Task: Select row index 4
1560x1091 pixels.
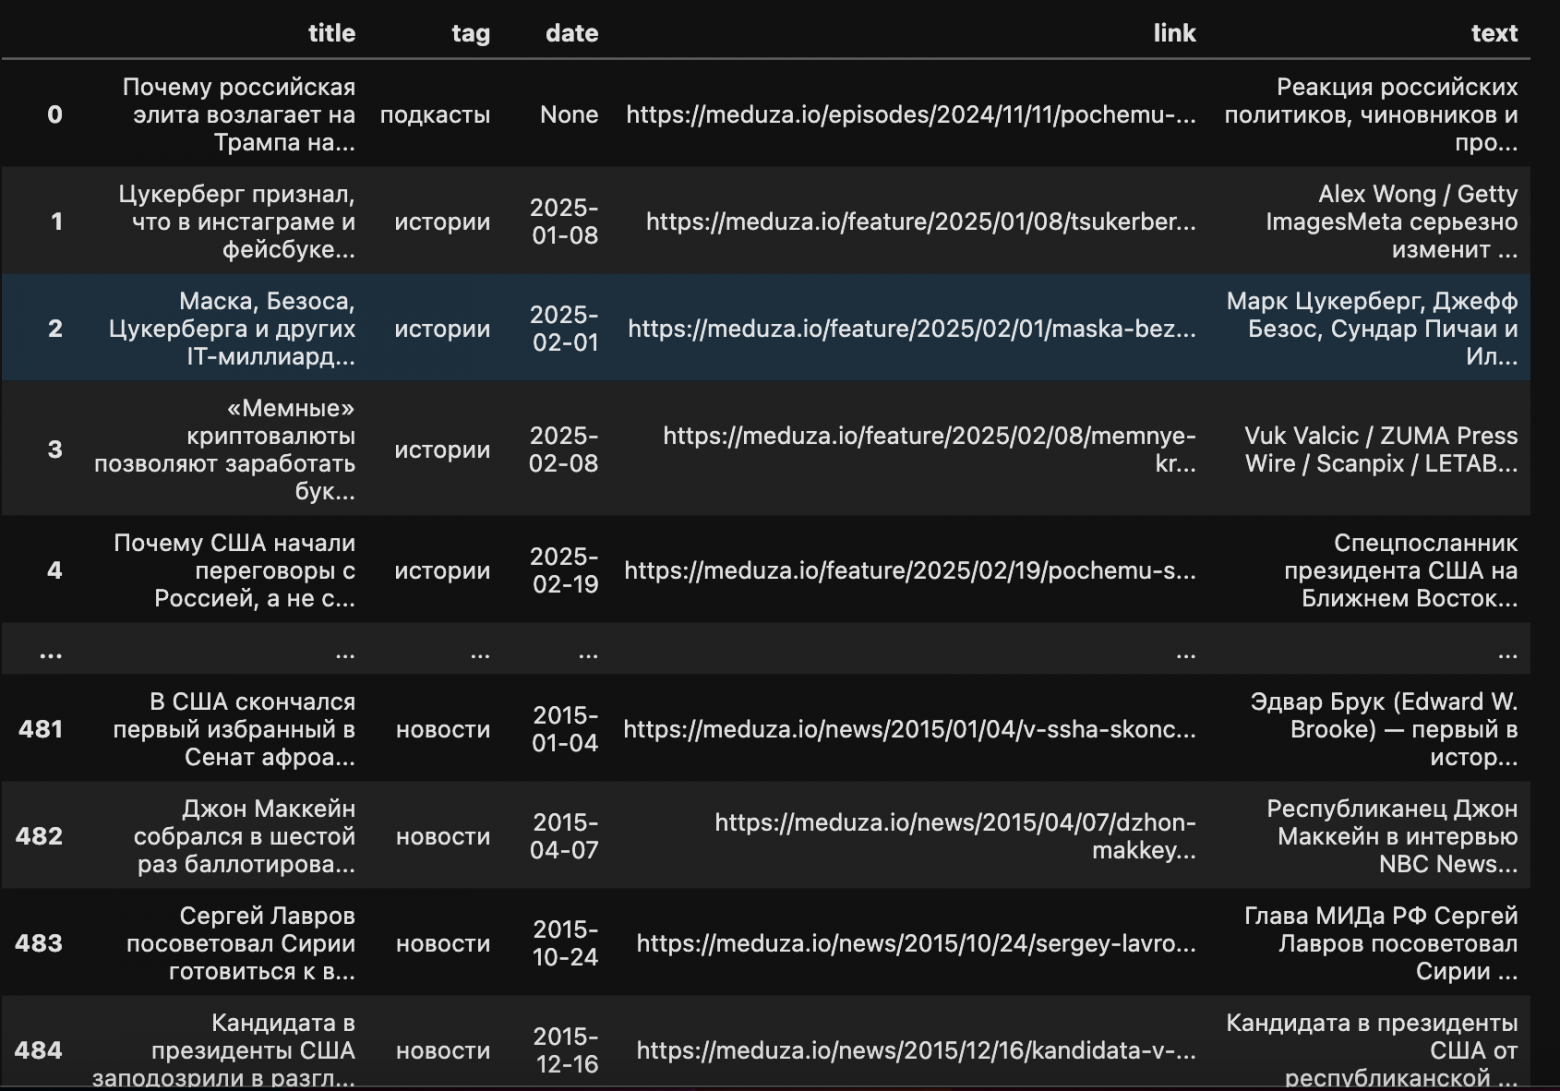Action: pyautogui.click(x=55, y=570)
